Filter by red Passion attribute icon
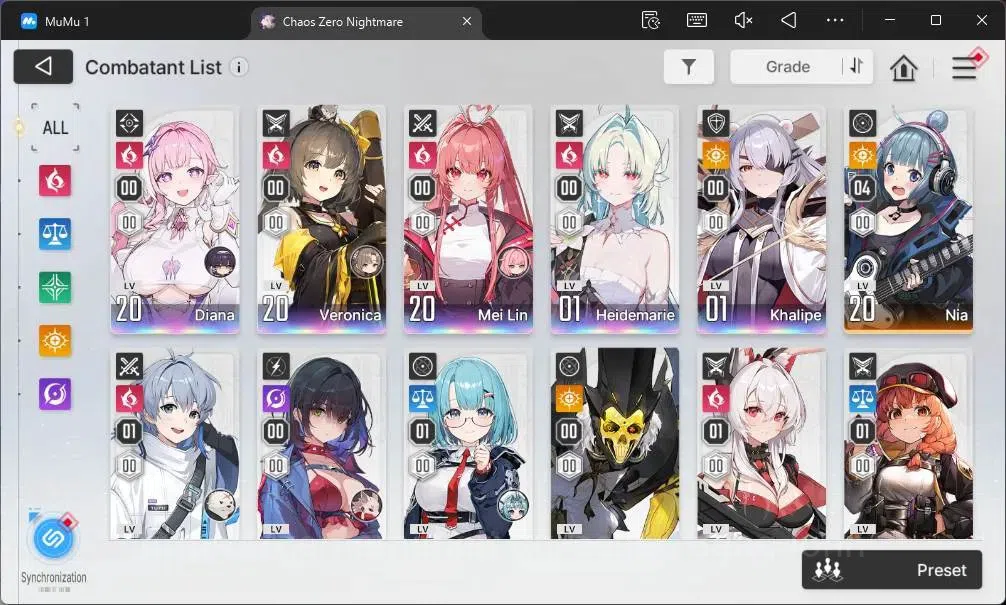The height and width of the screenshot is (605, 1006). (55, 180)
